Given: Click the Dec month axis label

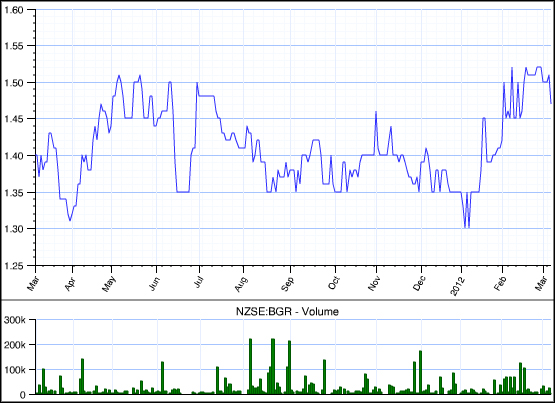Looking at the screenshot, I should point(419,284).
